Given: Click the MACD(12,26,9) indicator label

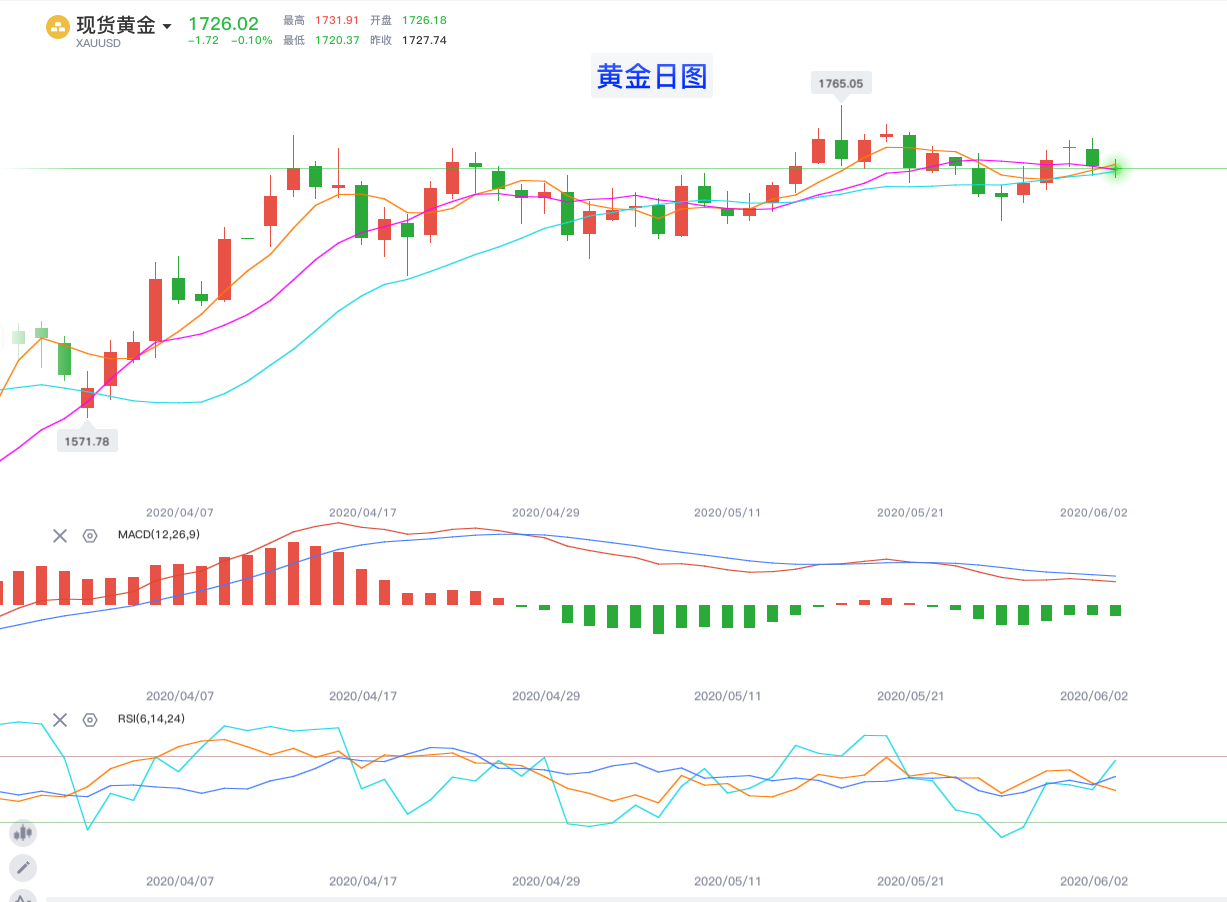Looking at the screenshot, I should coord(158,535).
